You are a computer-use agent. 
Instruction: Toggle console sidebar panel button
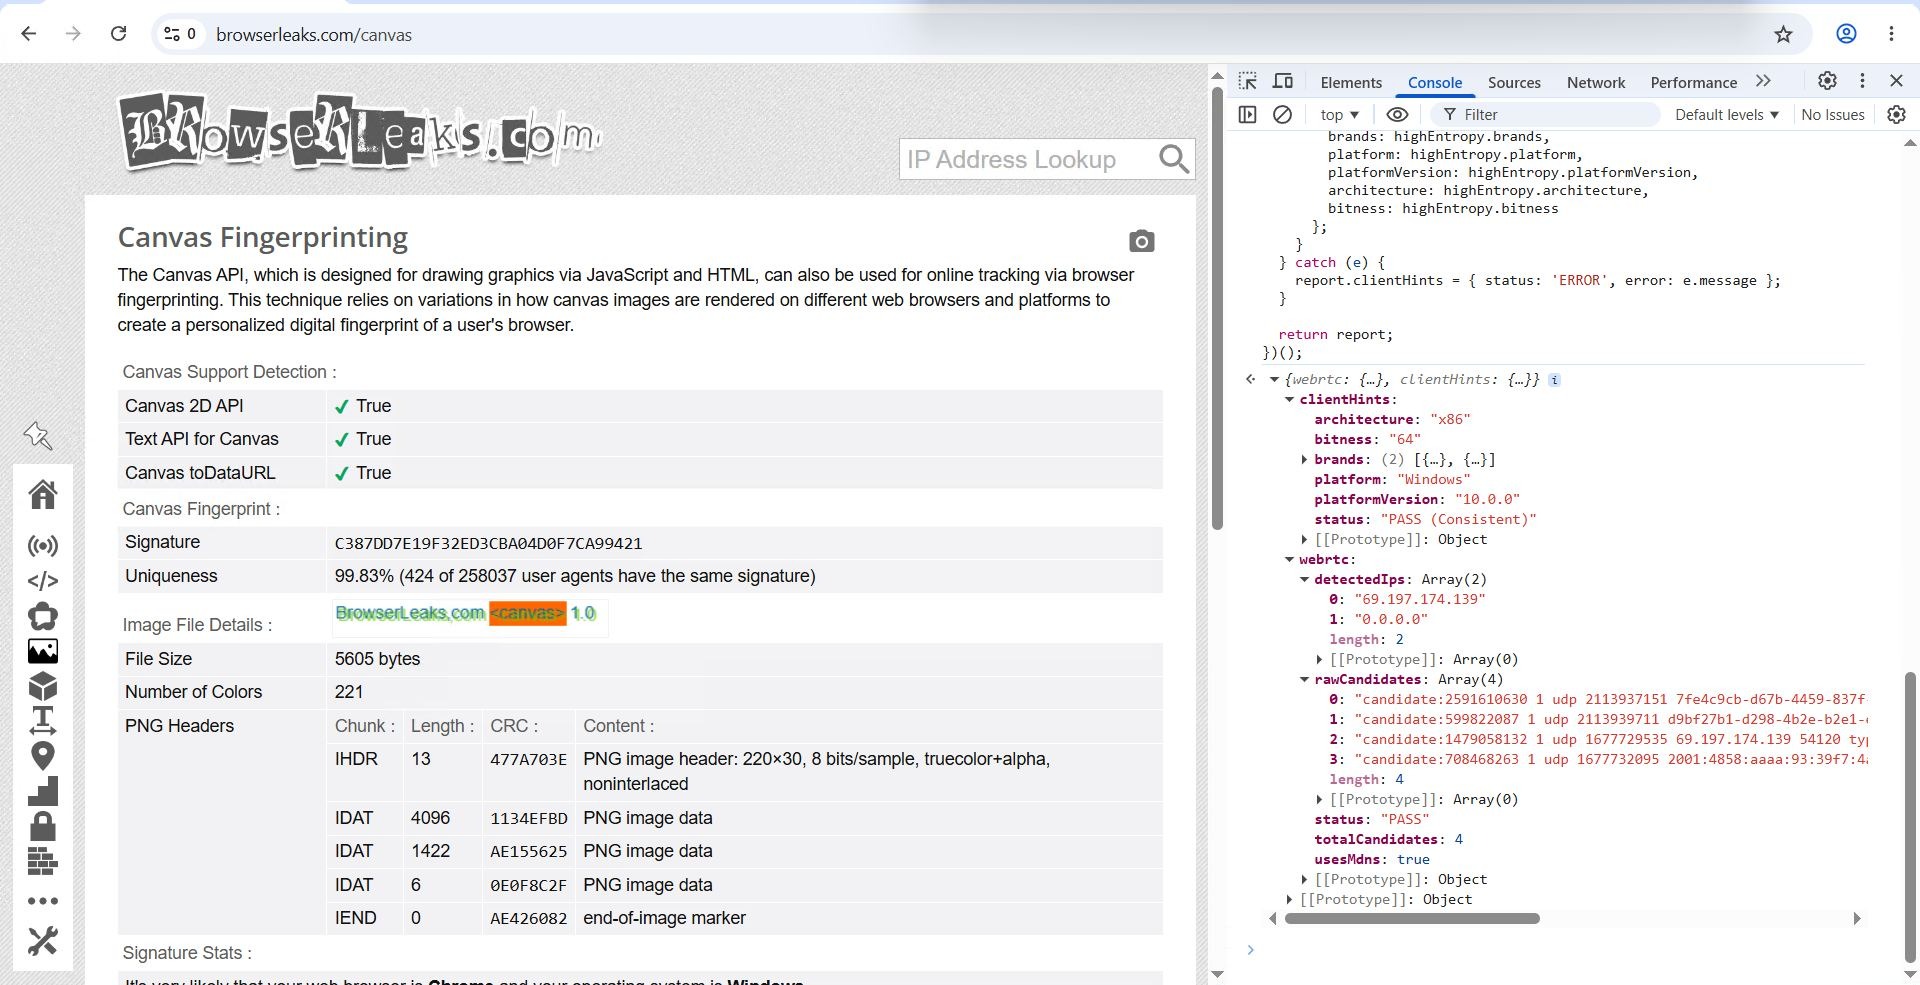(1247, 114)
